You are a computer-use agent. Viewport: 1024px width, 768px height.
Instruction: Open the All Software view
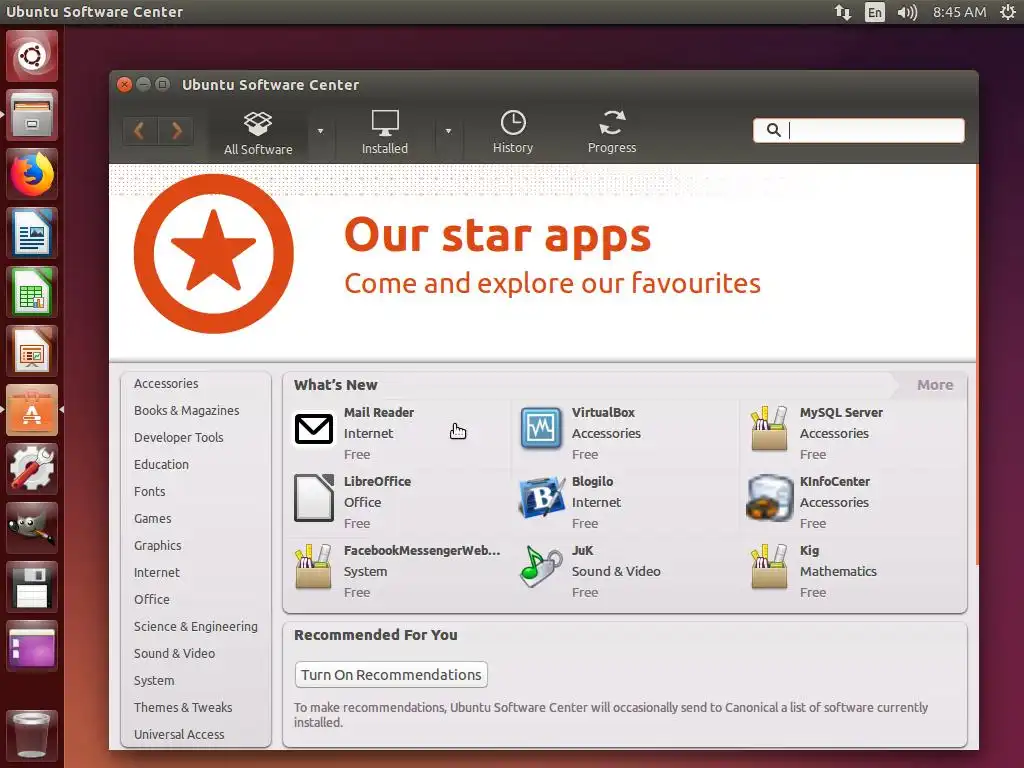point(258,132)
